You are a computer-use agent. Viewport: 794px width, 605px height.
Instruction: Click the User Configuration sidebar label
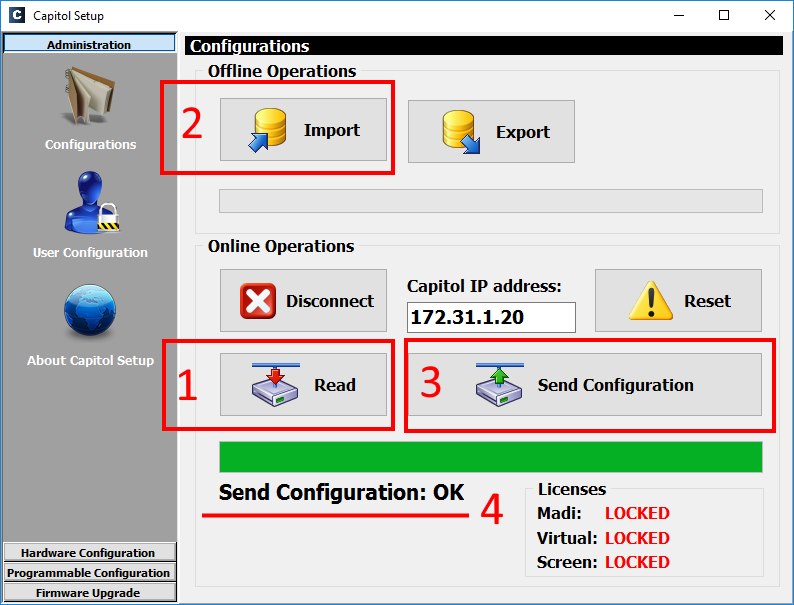90,252
